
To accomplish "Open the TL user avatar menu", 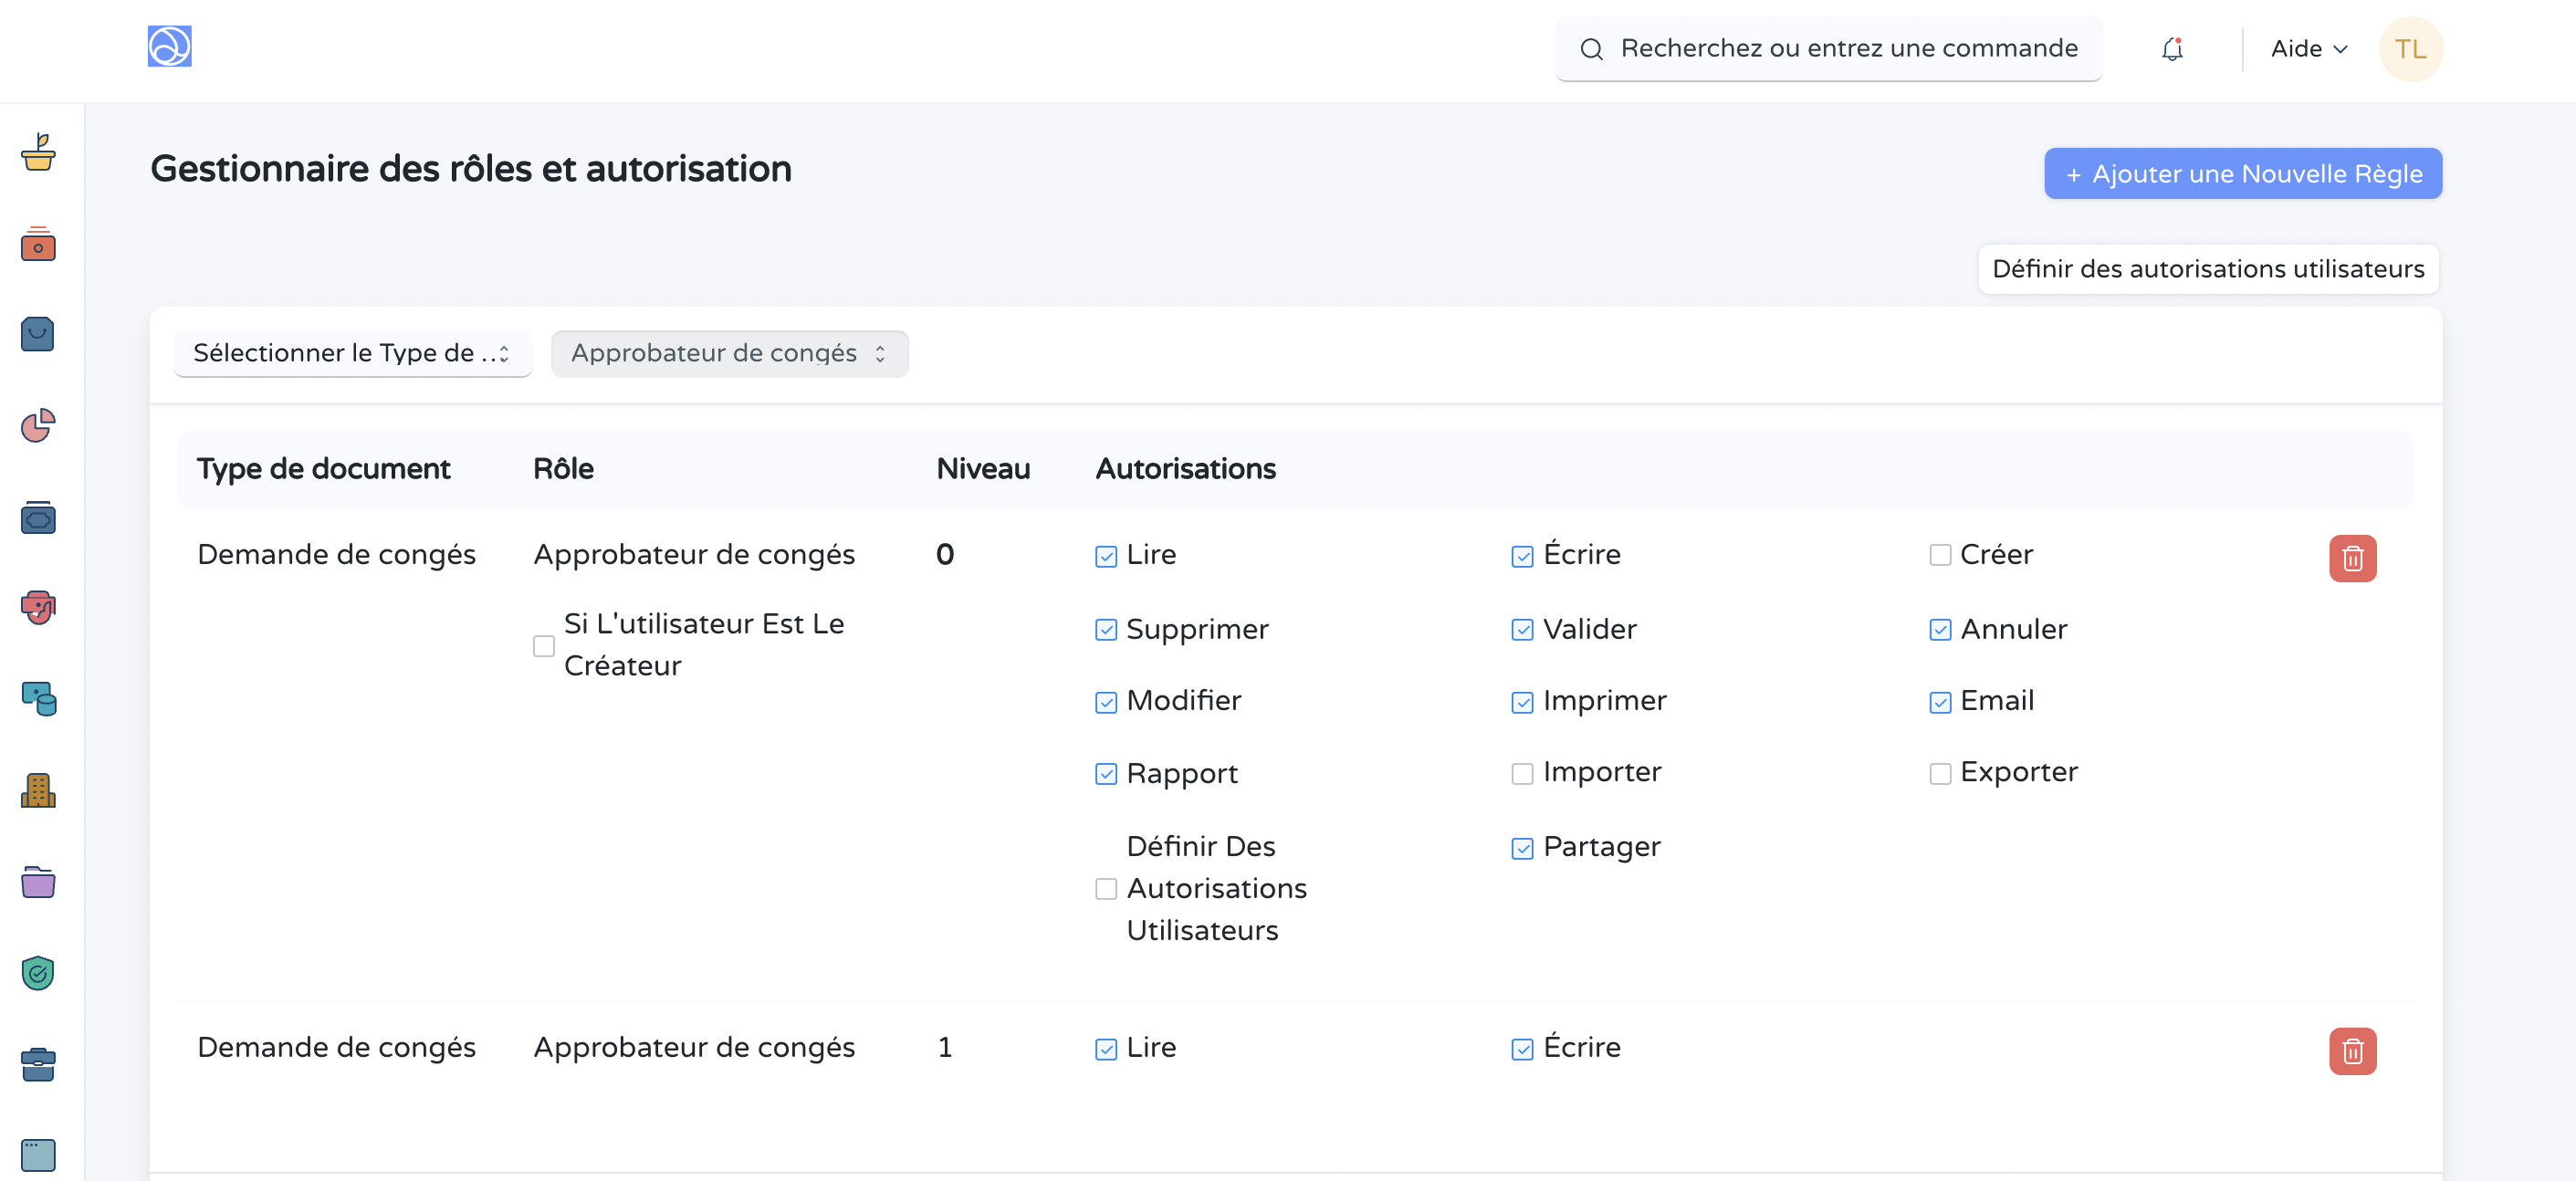I will pos(2410,49).
